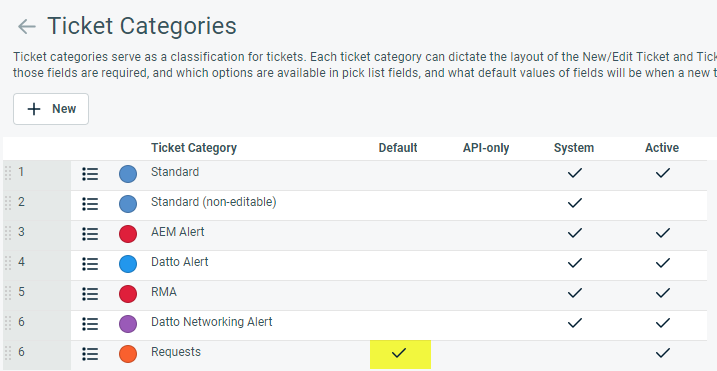Click the highlighted Default checkmark for Requests
This screenshot has height=371, width=717.
[x=399, y=353]
